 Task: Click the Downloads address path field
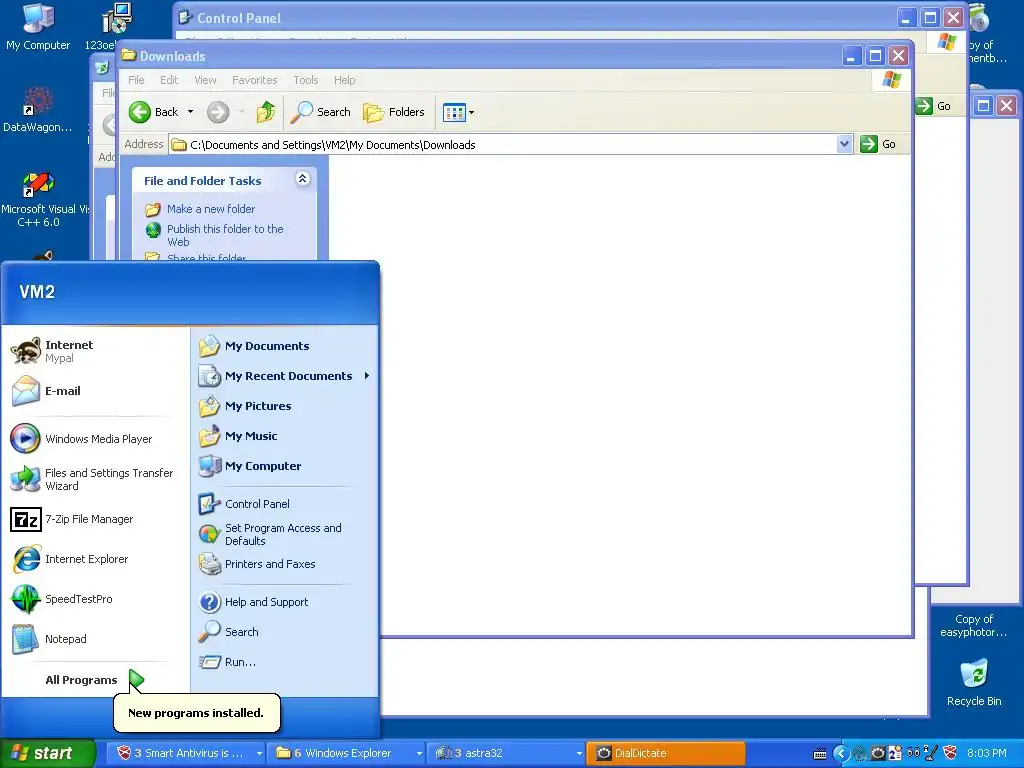point(503,144)
